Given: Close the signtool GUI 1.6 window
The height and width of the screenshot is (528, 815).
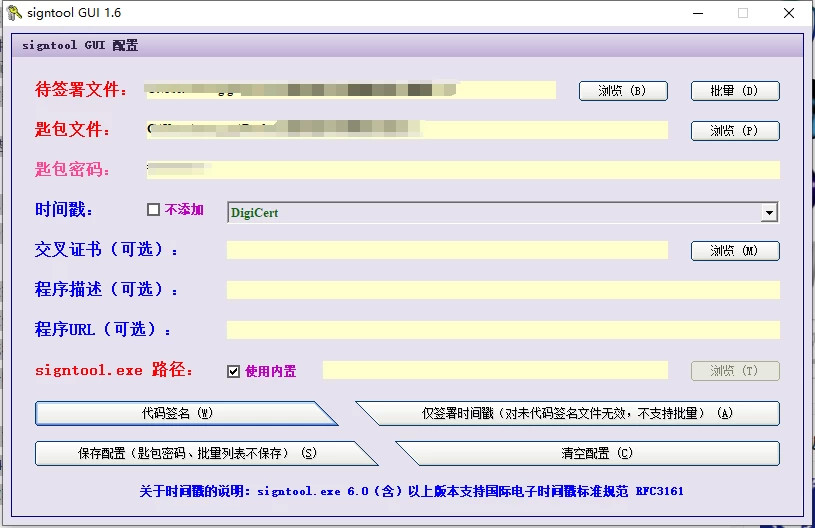Looking at the screenshot, I should [789, 13].
